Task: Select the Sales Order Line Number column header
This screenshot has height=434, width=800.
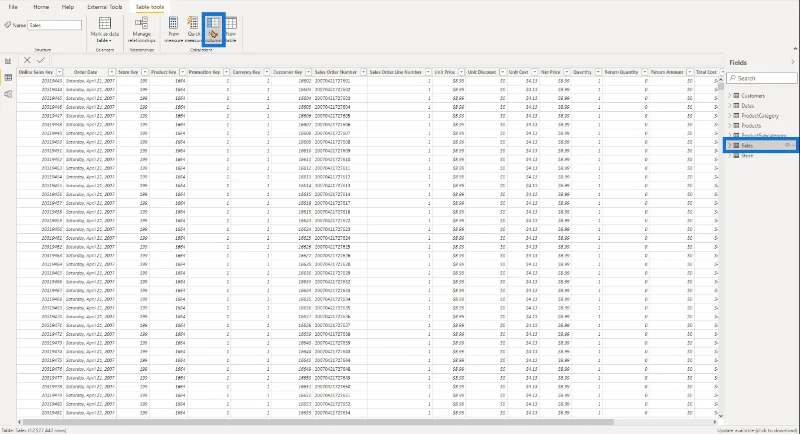Action: click(x=399, y=72)
